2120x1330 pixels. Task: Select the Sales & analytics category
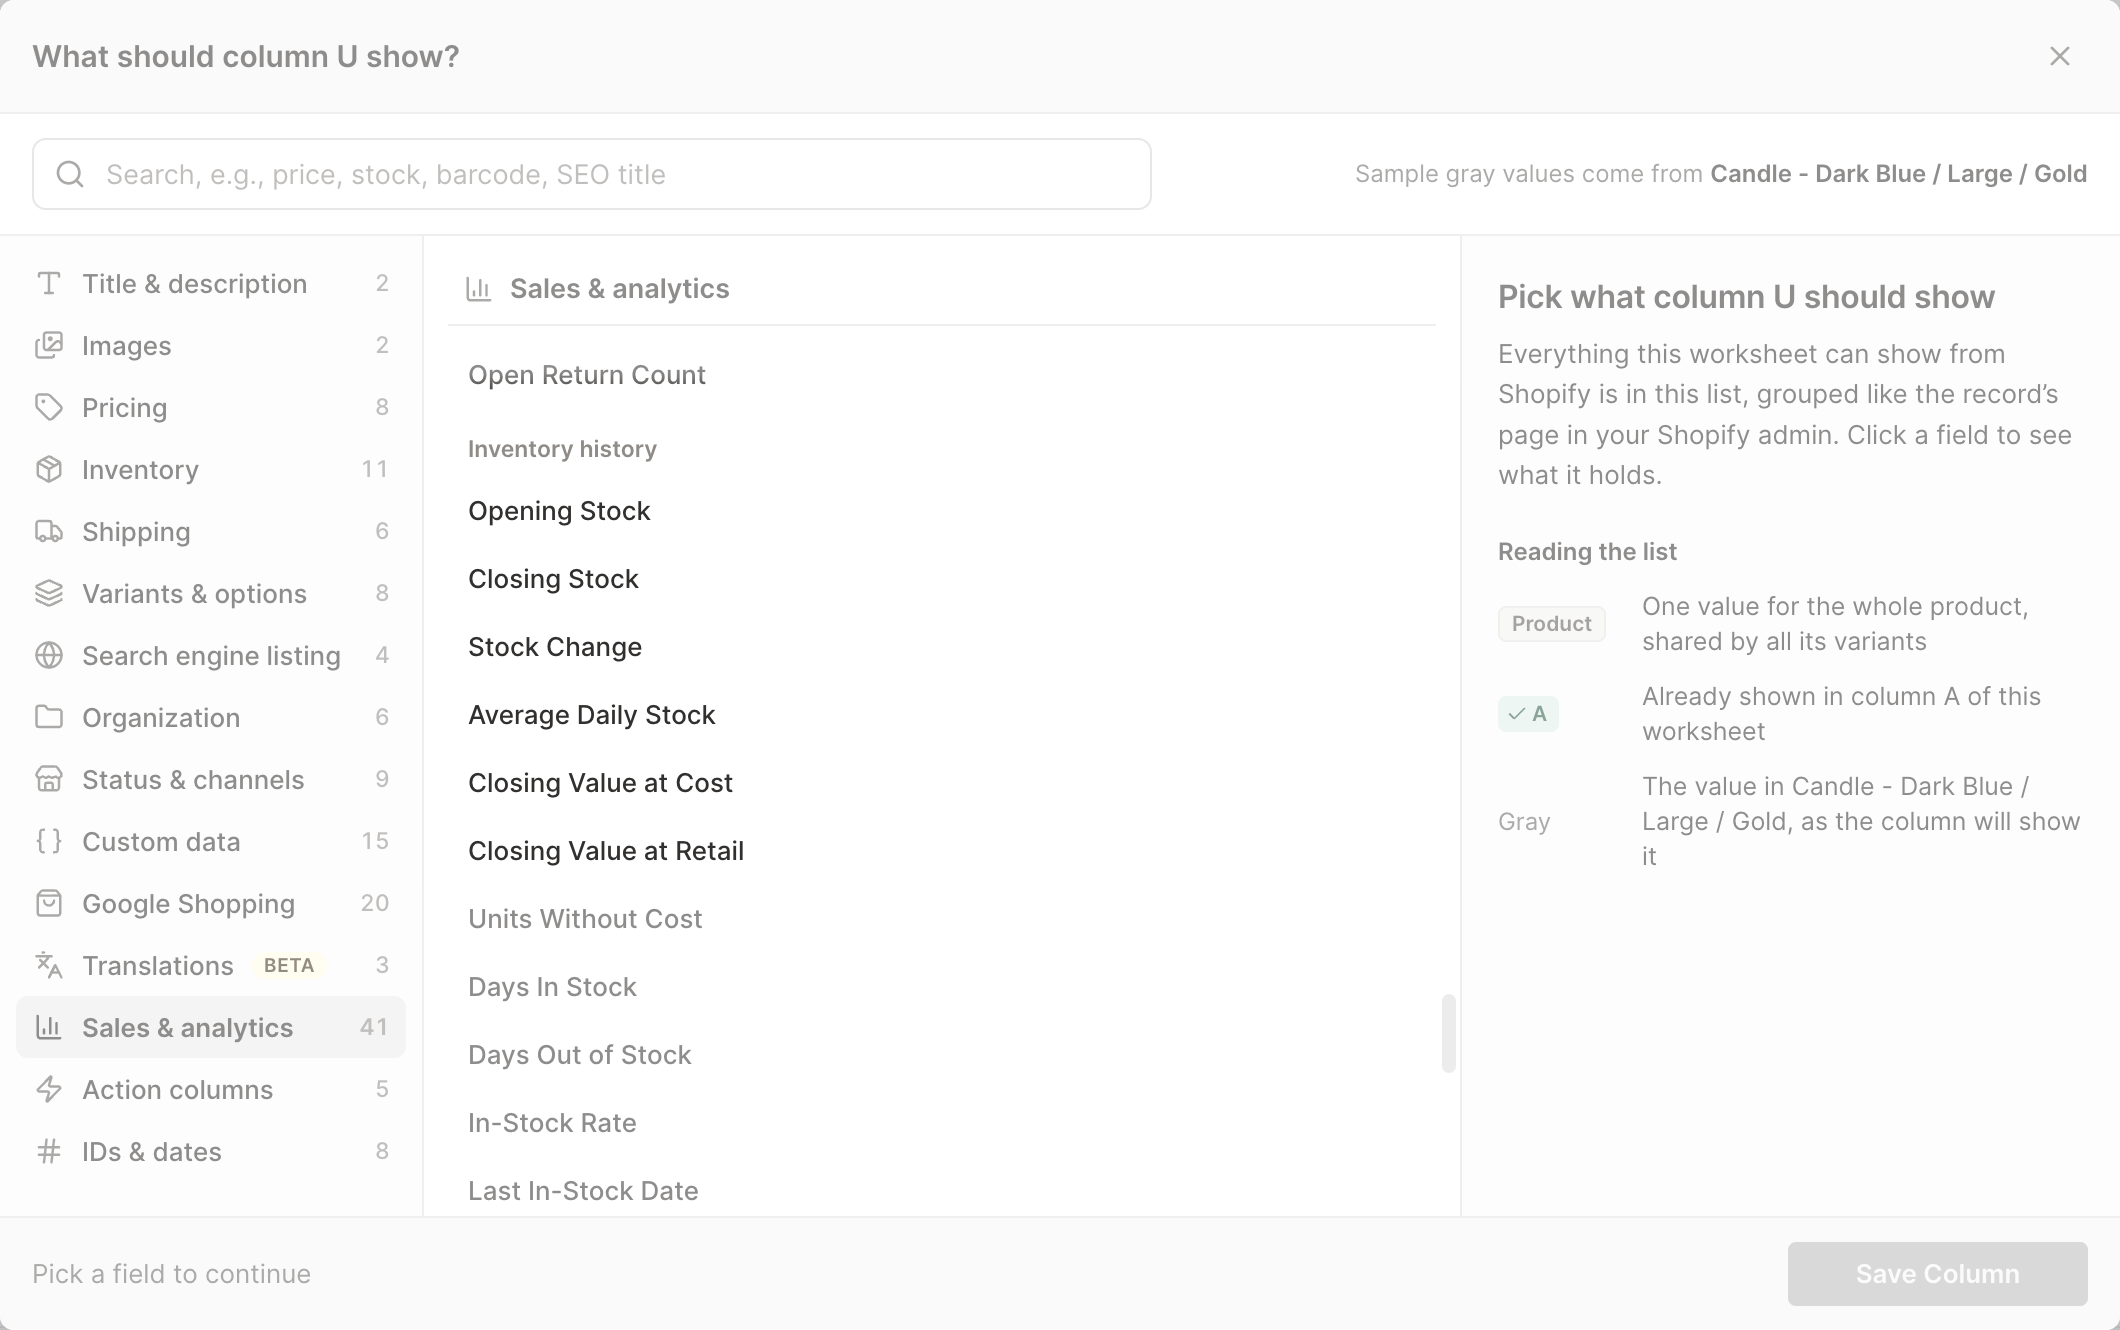(211, 1028)
